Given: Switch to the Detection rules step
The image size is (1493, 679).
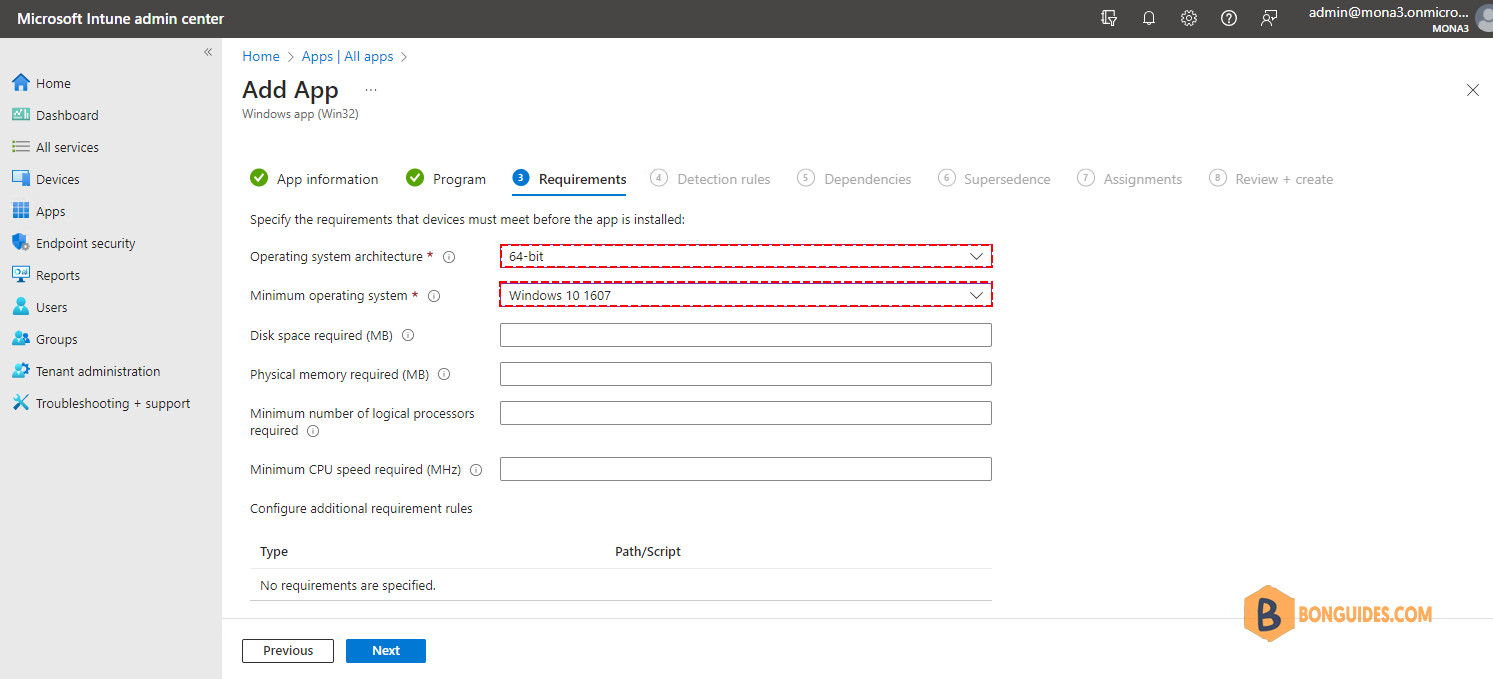Looking at the screenshot, I should click(710, 179).
